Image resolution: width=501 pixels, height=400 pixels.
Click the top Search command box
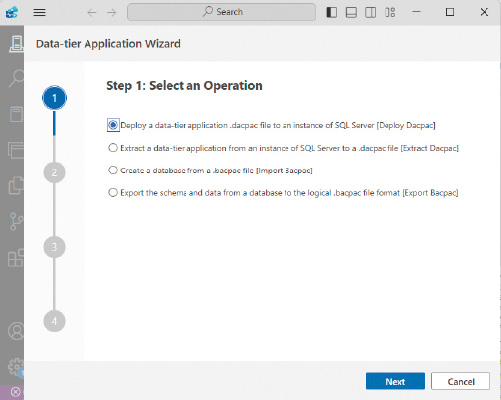[x=222, y=12]
